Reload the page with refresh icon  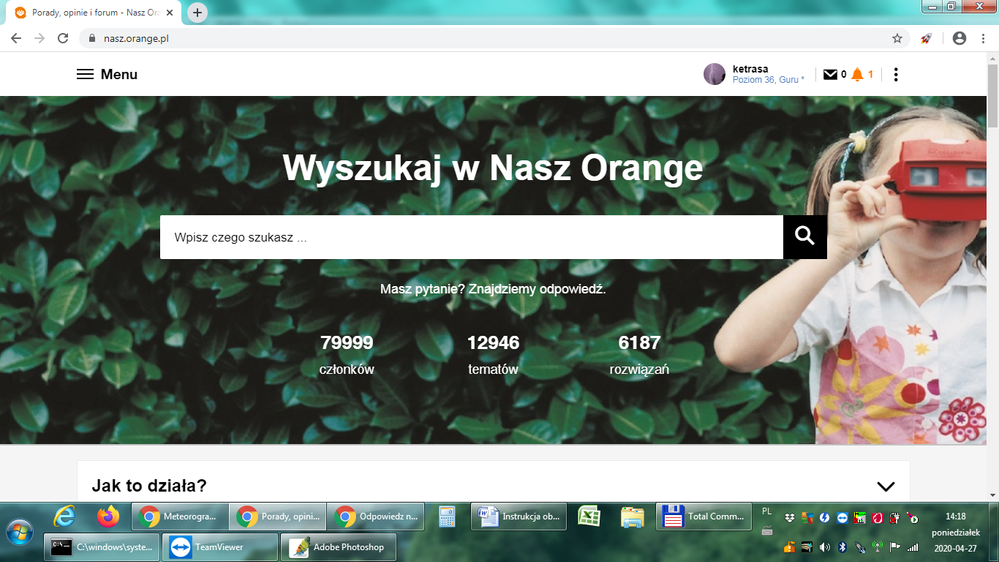click(x=62, y=38)
